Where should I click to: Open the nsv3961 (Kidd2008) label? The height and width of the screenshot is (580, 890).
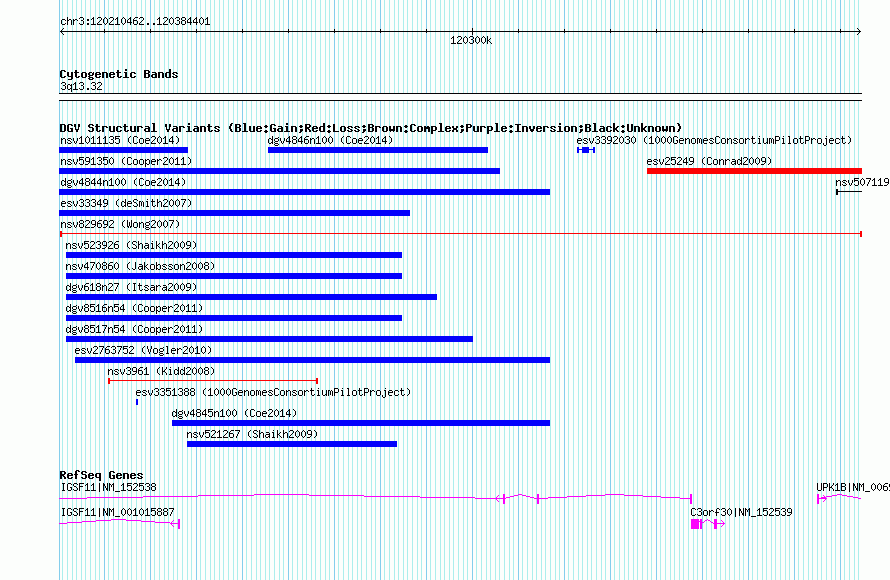click(x=161, y=371)
